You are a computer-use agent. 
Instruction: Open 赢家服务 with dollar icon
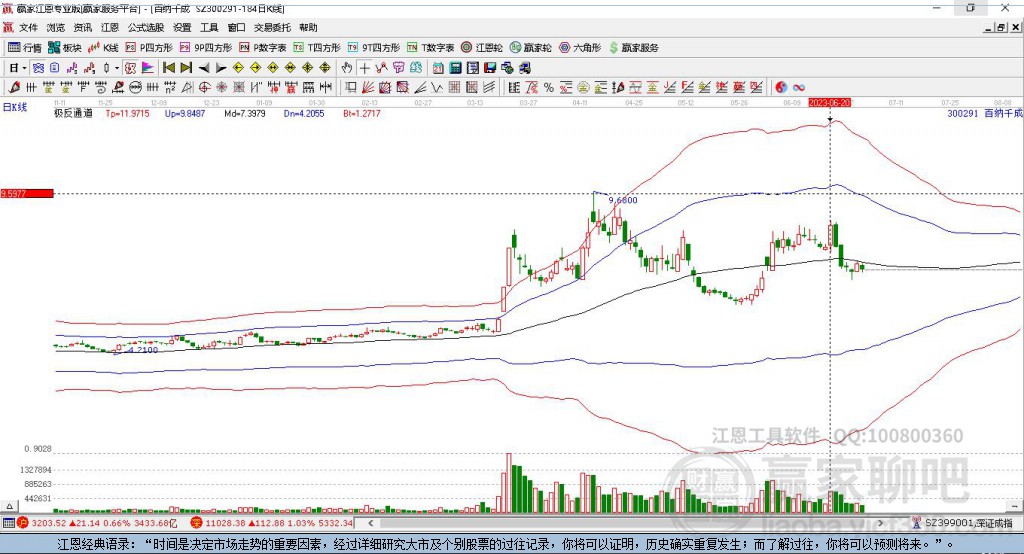tap(633, 48)
